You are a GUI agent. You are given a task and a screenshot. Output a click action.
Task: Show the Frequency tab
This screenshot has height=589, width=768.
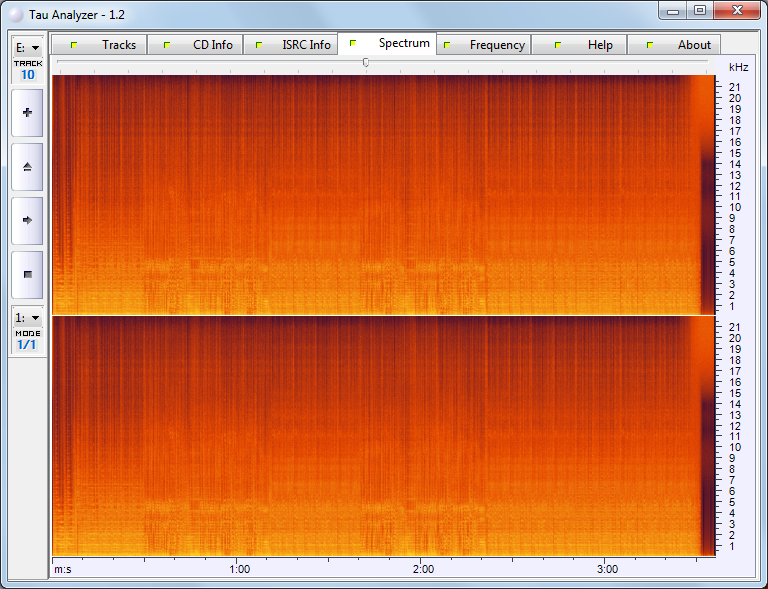click(x=497, y=45)
